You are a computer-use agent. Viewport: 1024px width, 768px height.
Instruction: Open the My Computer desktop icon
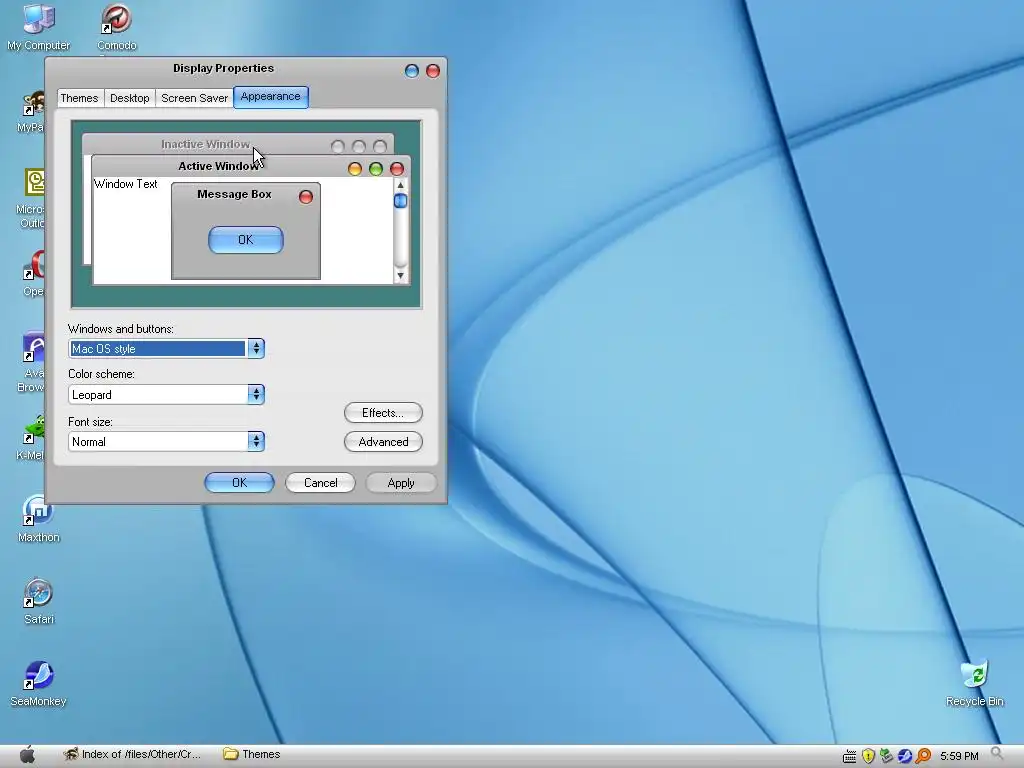click(39, 26)
